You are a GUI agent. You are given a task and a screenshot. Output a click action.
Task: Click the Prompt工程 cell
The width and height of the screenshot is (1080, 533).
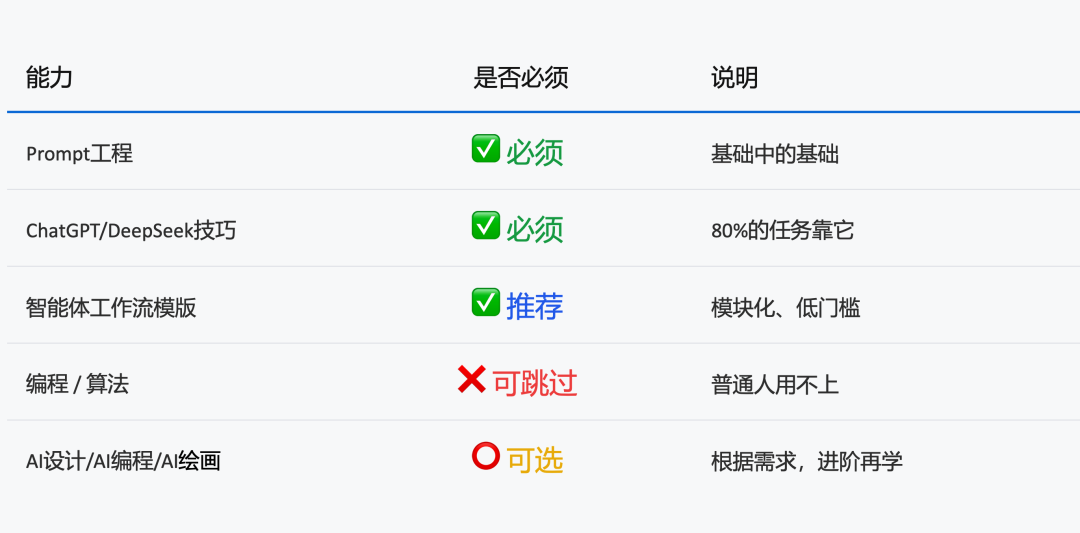(79, 153)
